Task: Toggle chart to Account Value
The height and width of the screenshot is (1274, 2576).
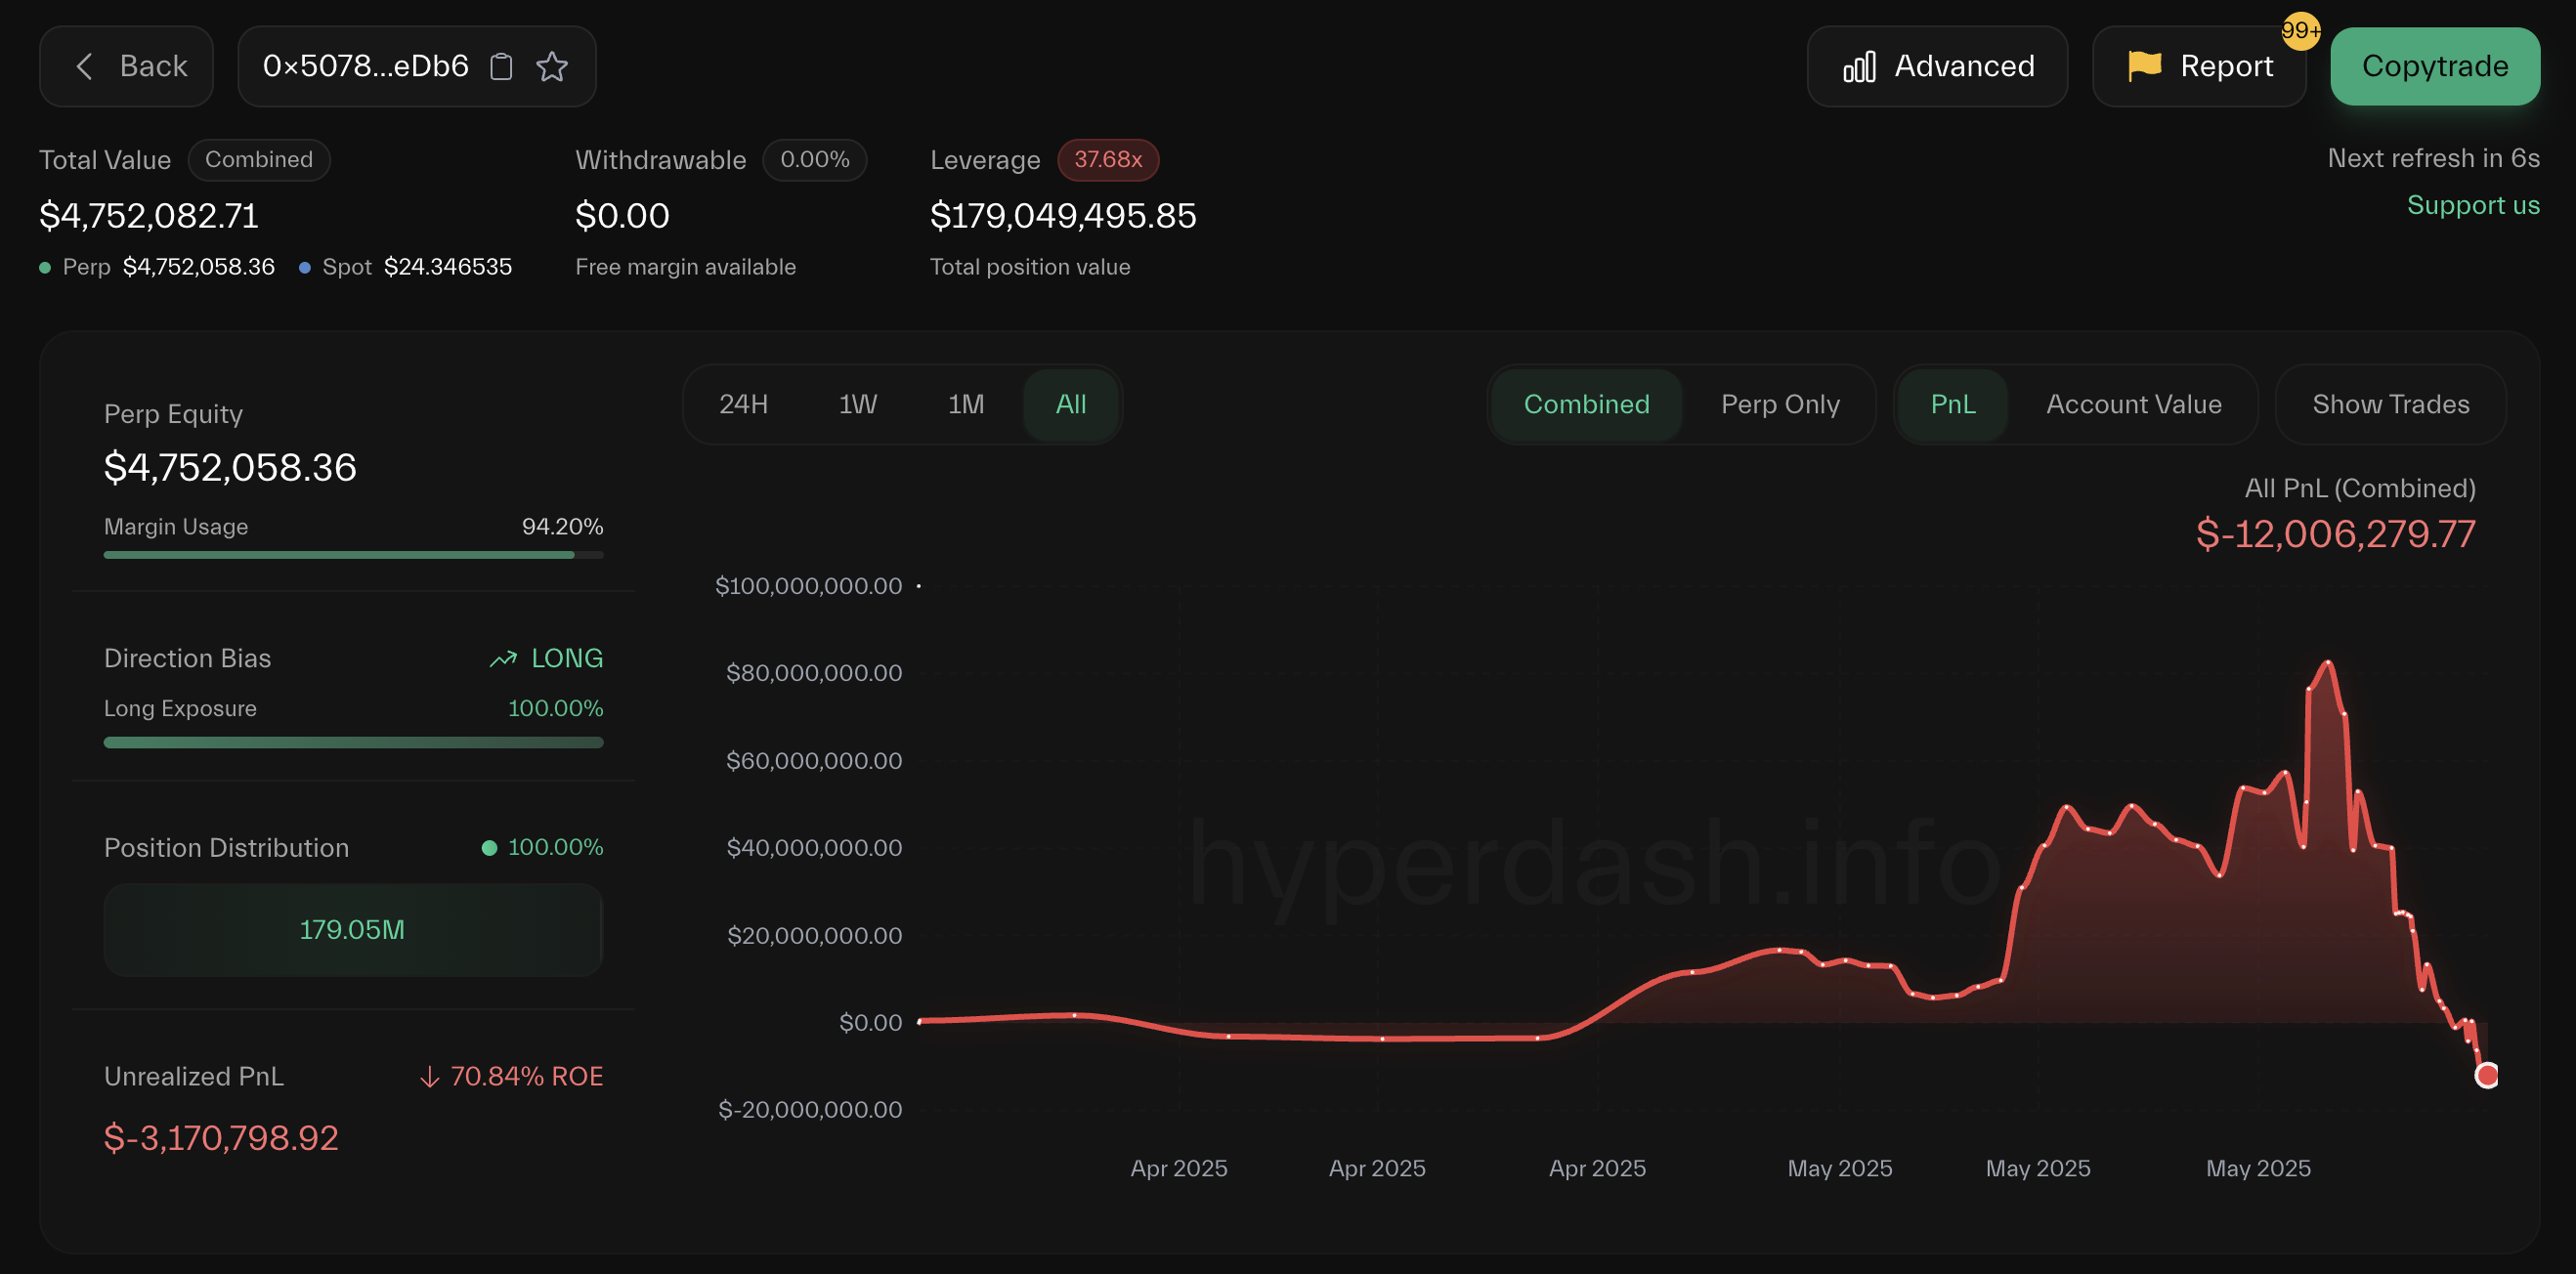Action: click(x=2133, y=404)
